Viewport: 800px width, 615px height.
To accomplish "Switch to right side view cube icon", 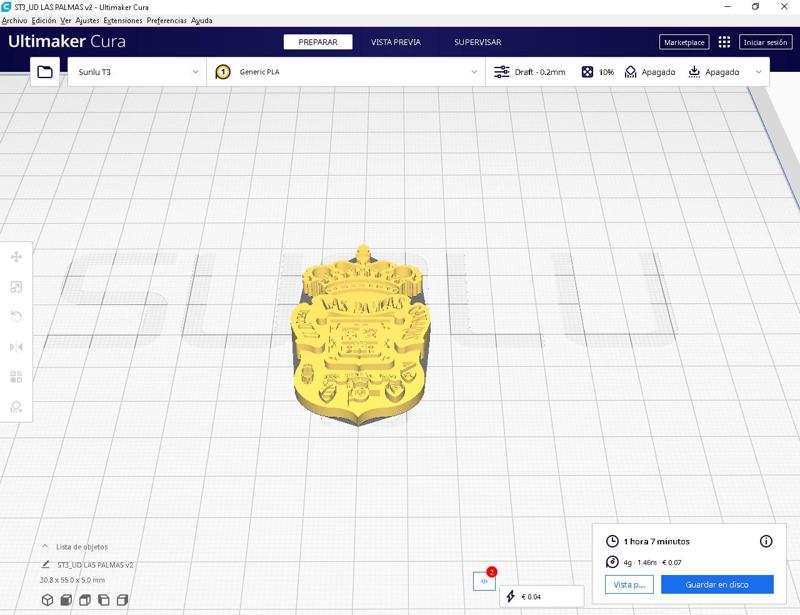I will pyautogui.click(x=122, y=600).
